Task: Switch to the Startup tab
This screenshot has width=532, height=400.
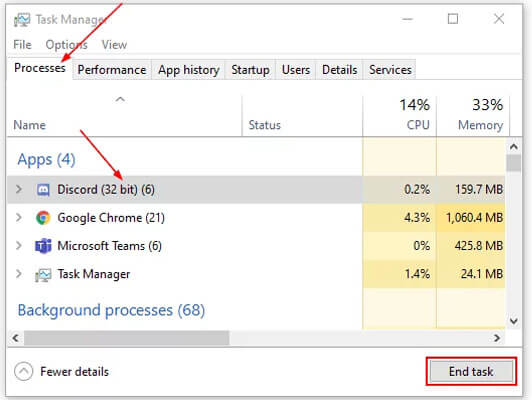Action: (250, 70)
